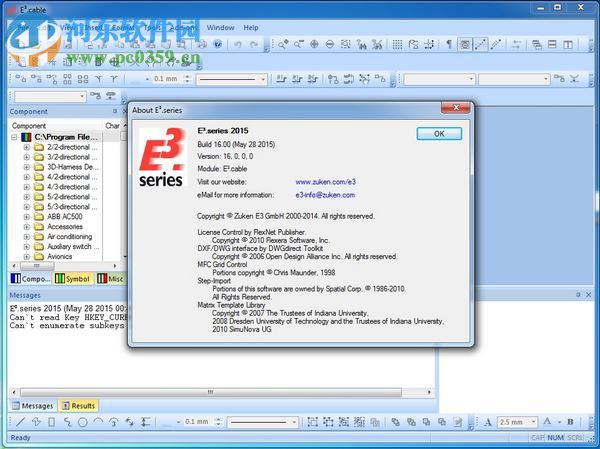Select the rectangle drawing tool

(52, 422)
